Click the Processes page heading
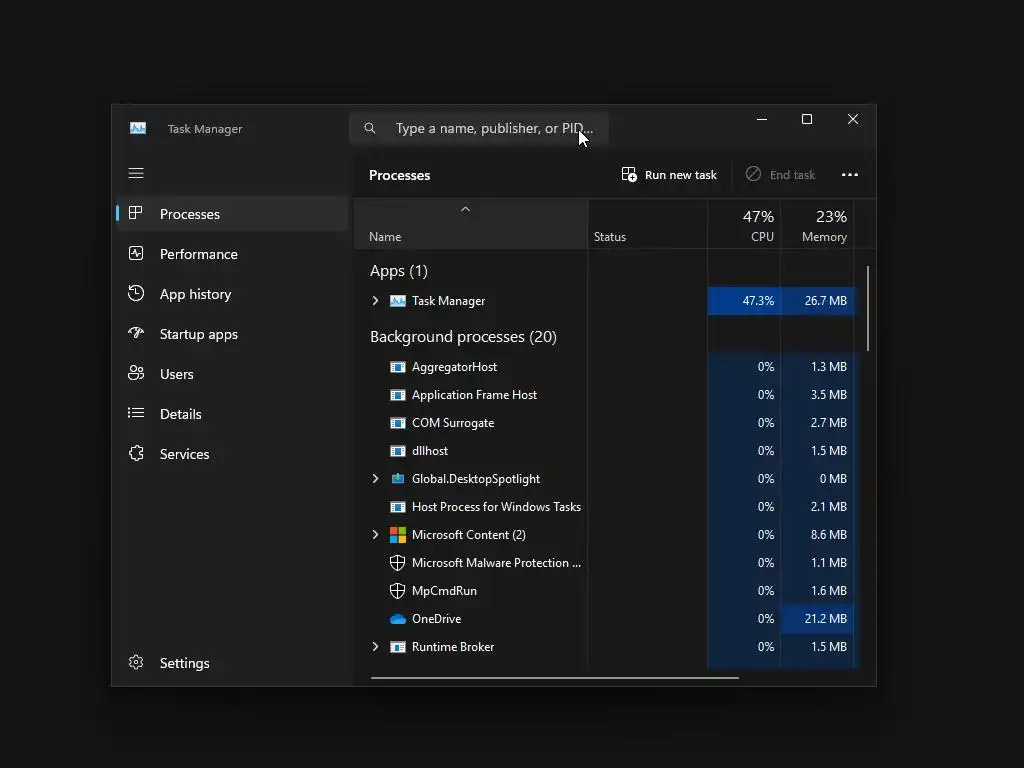Viewport: 1024px width, 768px height. pyautogui.click(x=400, y=175)
